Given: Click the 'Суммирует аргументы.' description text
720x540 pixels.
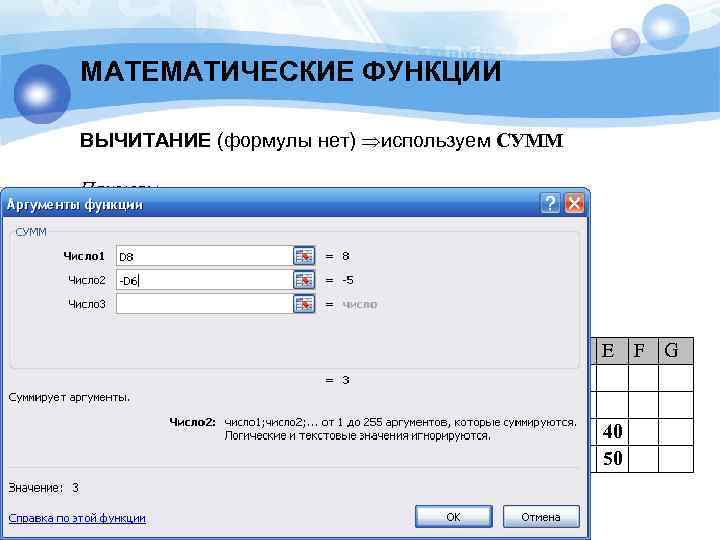Looking at the screenshot, I should [x=69, y=398].
